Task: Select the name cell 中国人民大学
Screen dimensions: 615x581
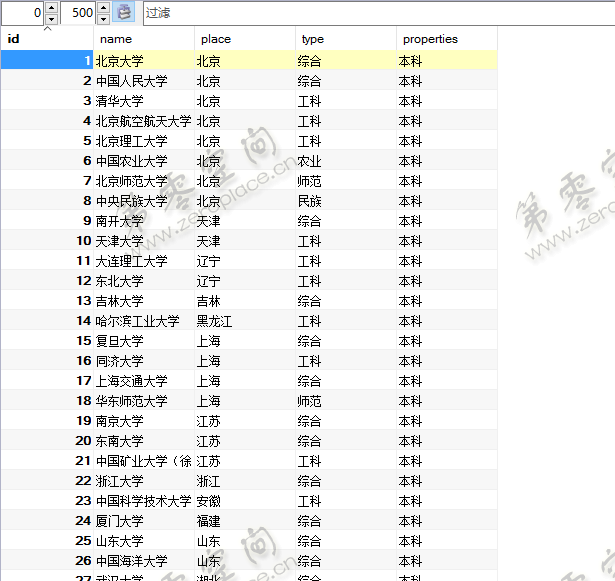Action: (144, 81)
